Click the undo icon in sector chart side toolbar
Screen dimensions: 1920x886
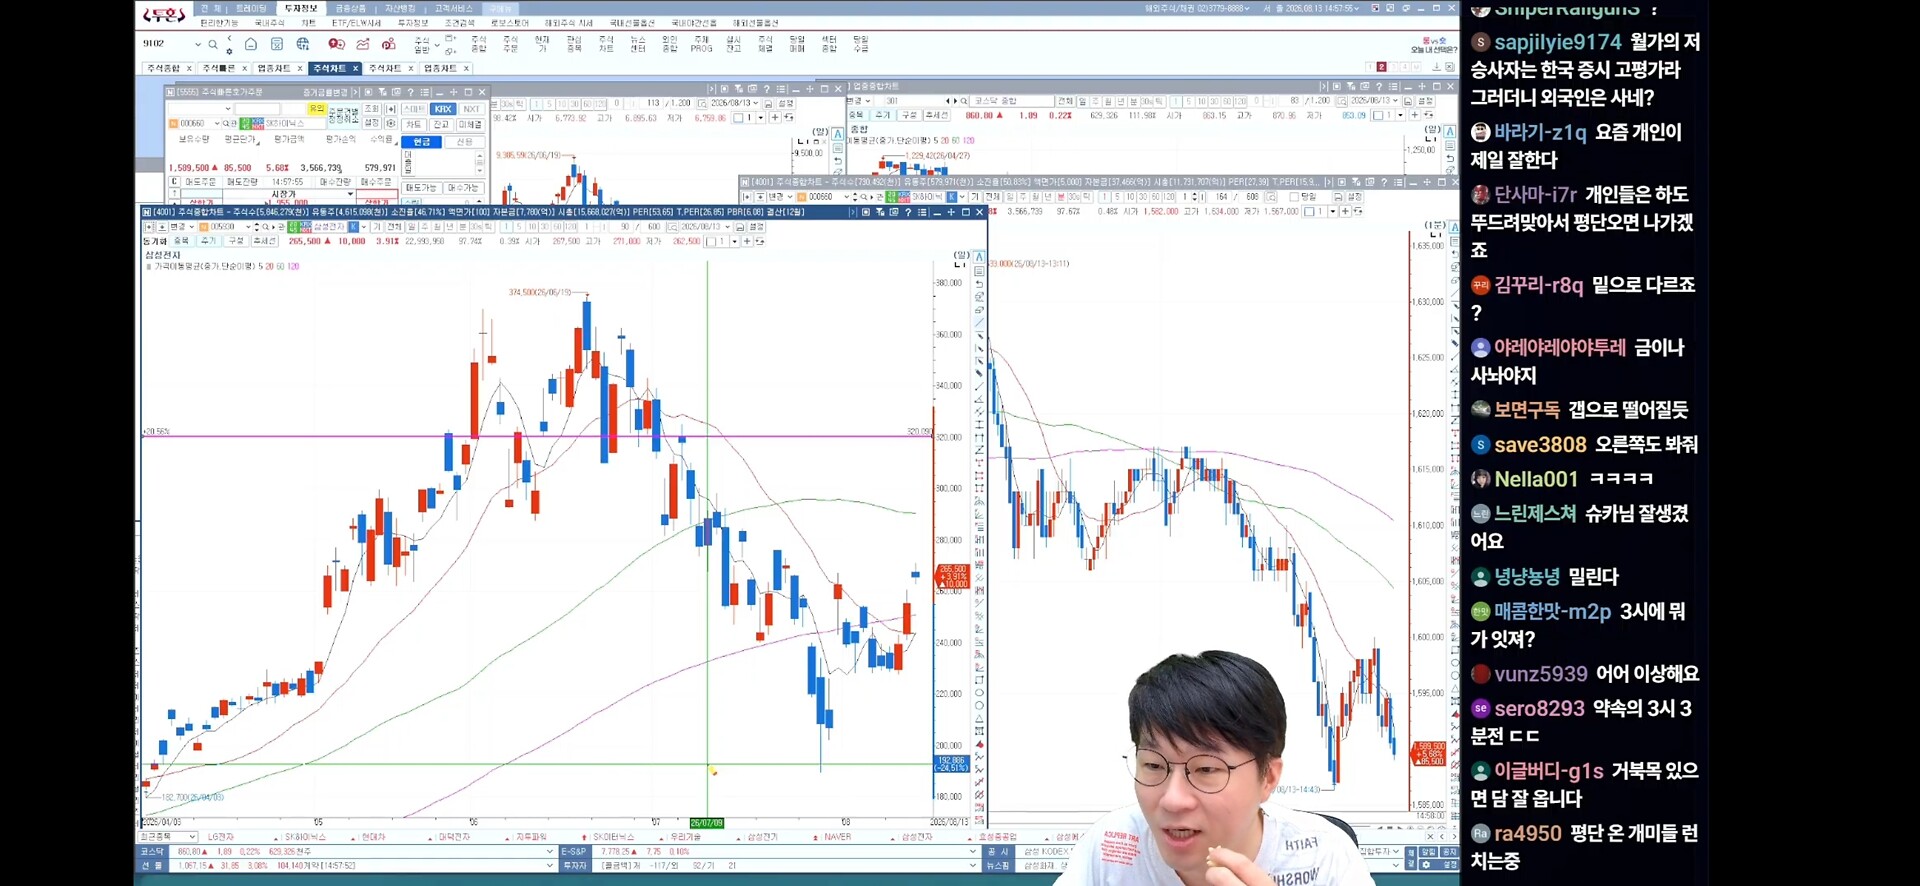pos(1451,159)
